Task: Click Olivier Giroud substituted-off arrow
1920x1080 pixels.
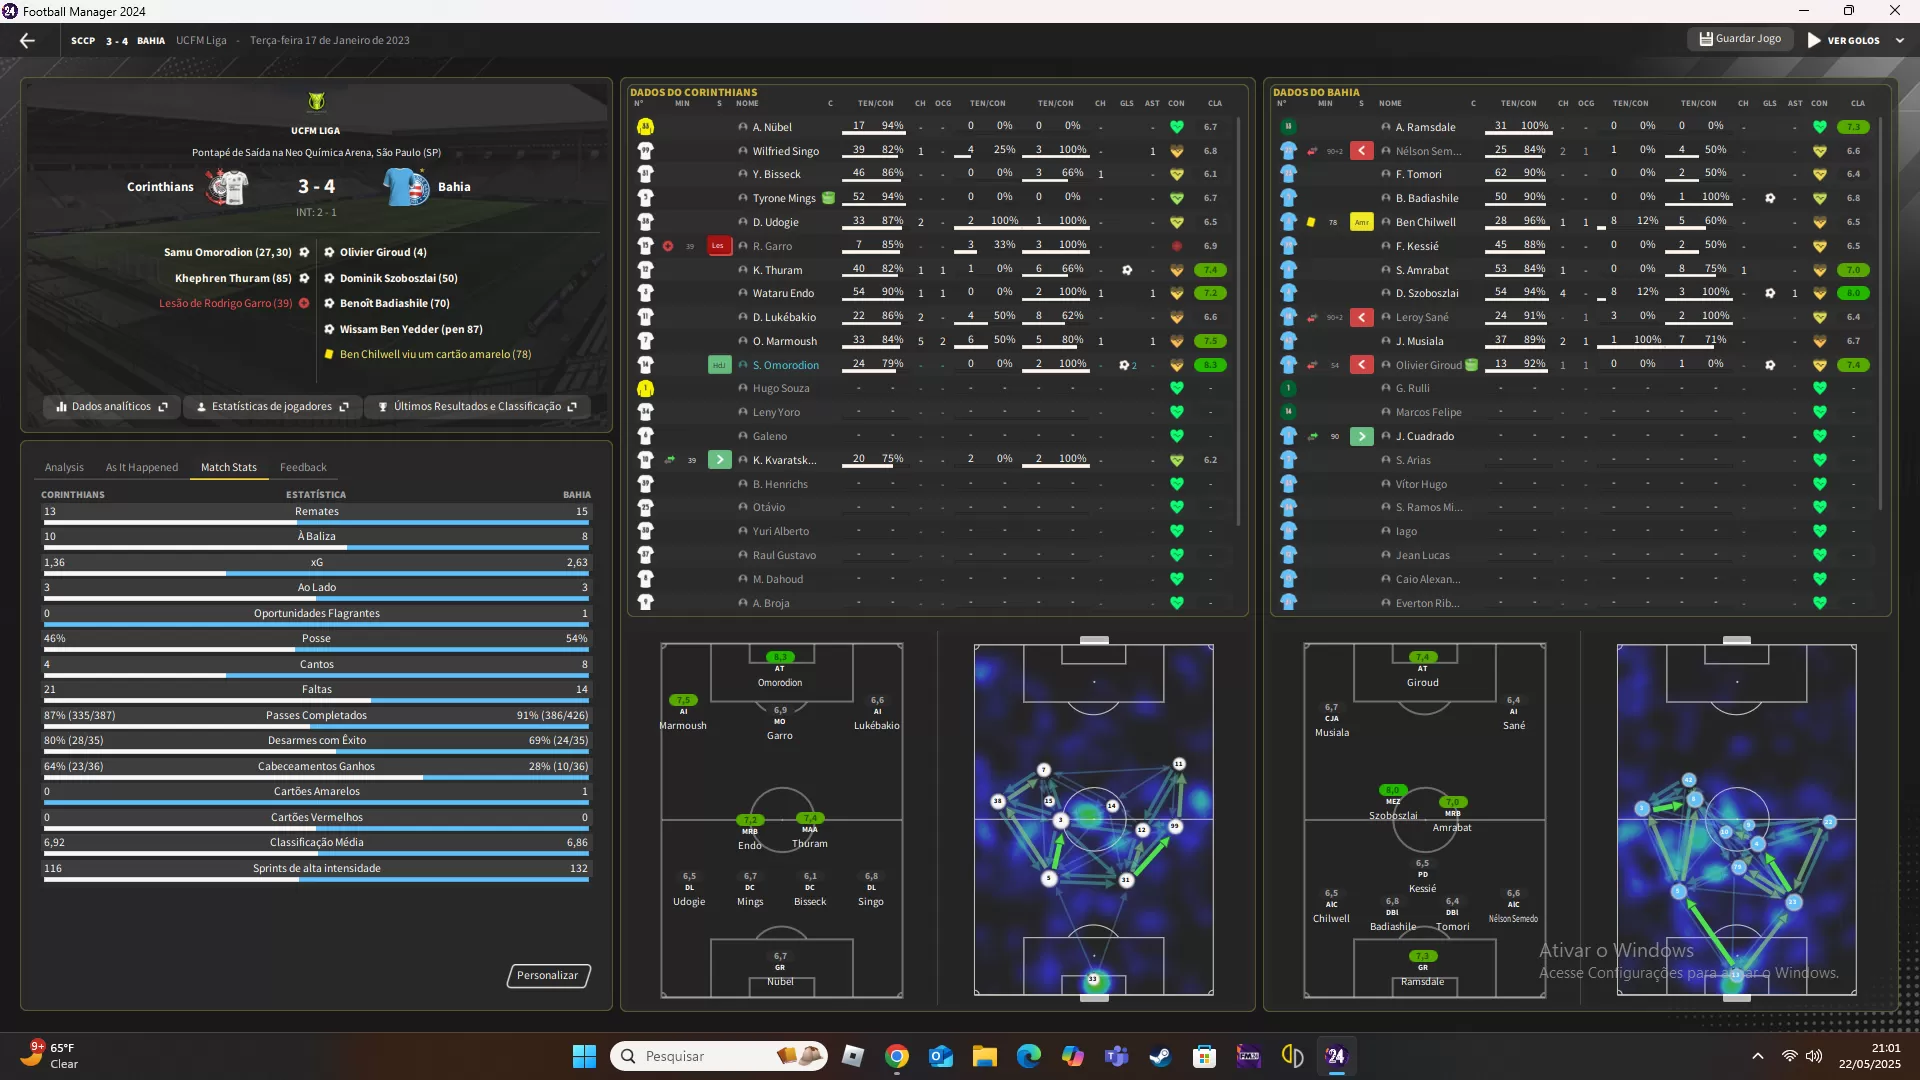Action: pos(1361,365)
